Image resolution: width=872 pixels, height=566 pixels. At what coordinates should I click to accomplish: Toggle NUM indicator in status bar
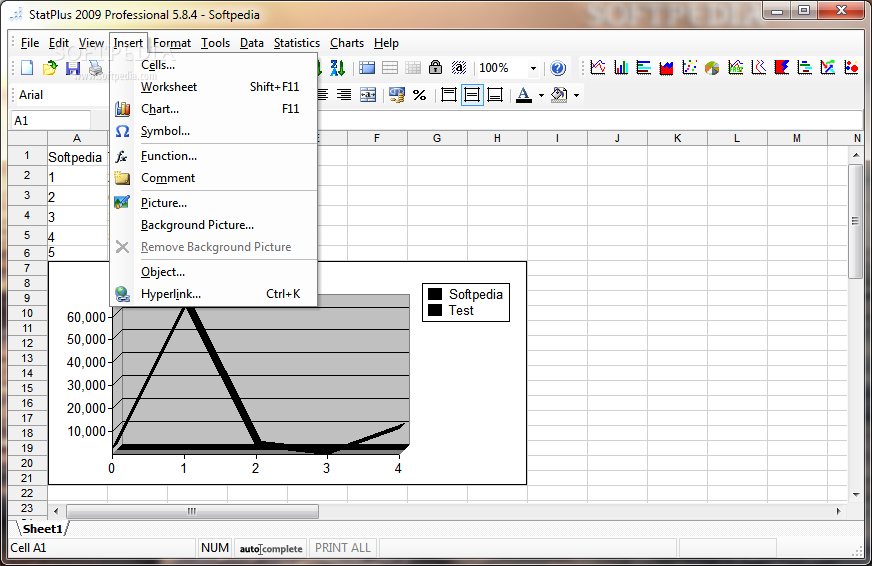click(x=215, y=548)
